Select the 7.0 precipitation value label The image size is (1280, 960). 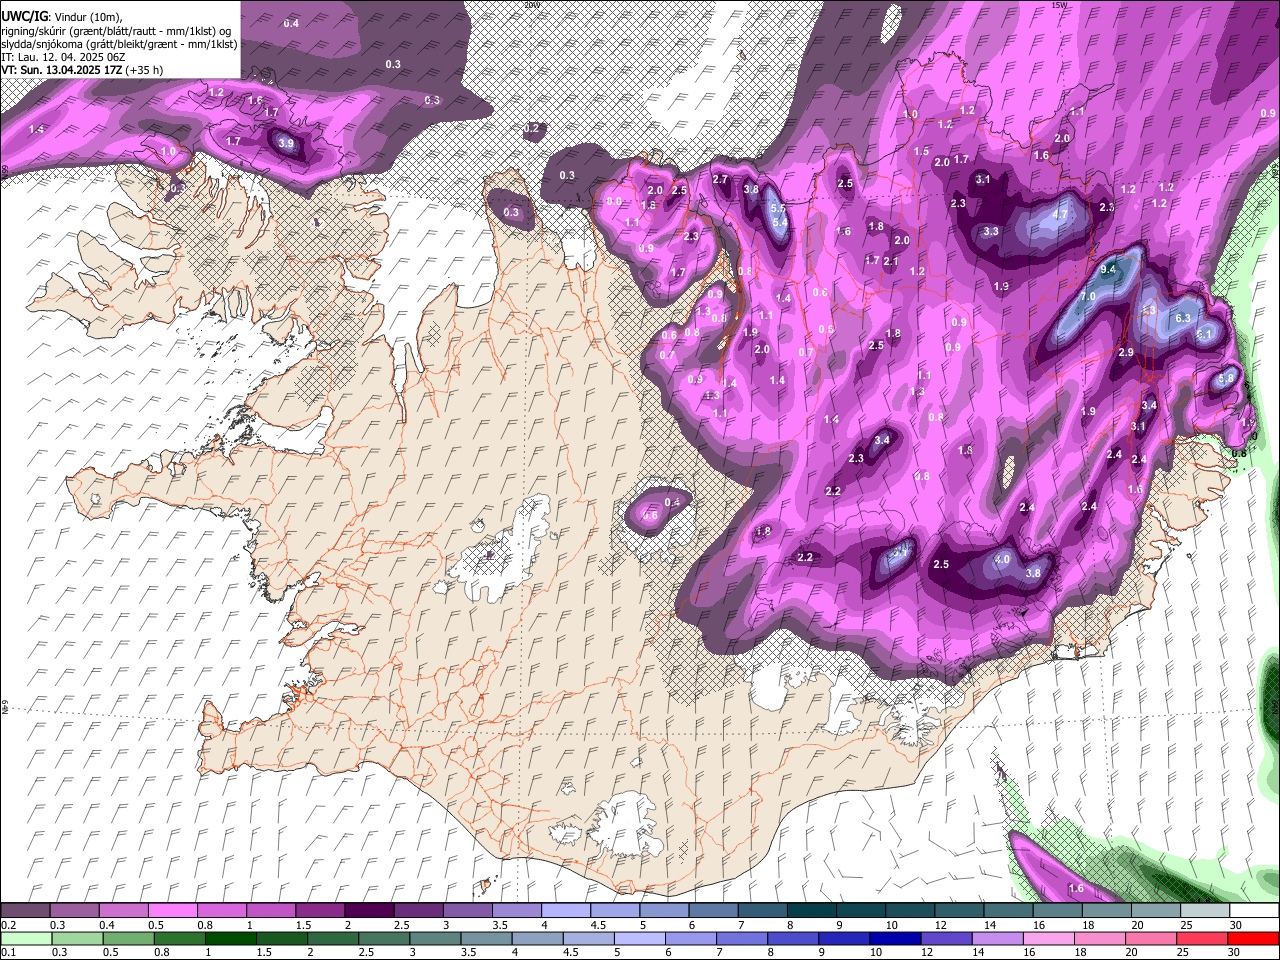[1088, 297]
